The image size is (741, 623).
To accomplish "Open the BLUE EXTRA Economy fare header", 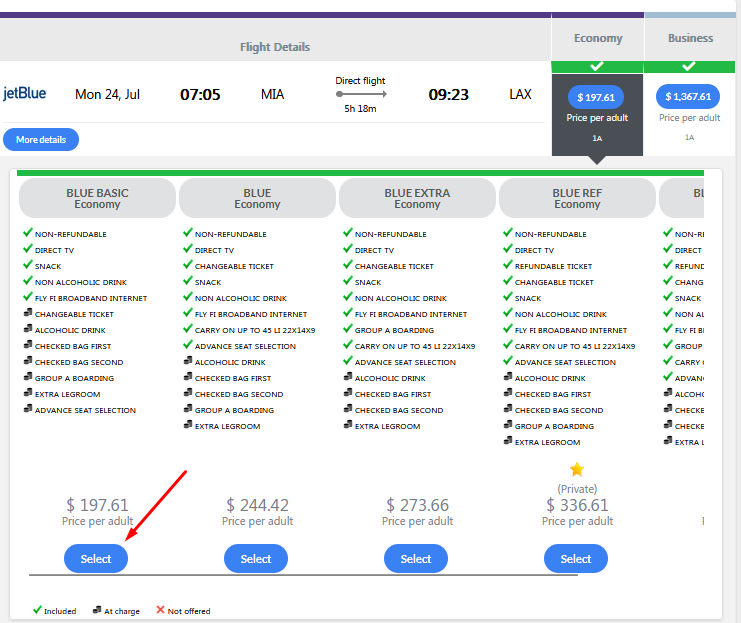I will coord(417,199).
